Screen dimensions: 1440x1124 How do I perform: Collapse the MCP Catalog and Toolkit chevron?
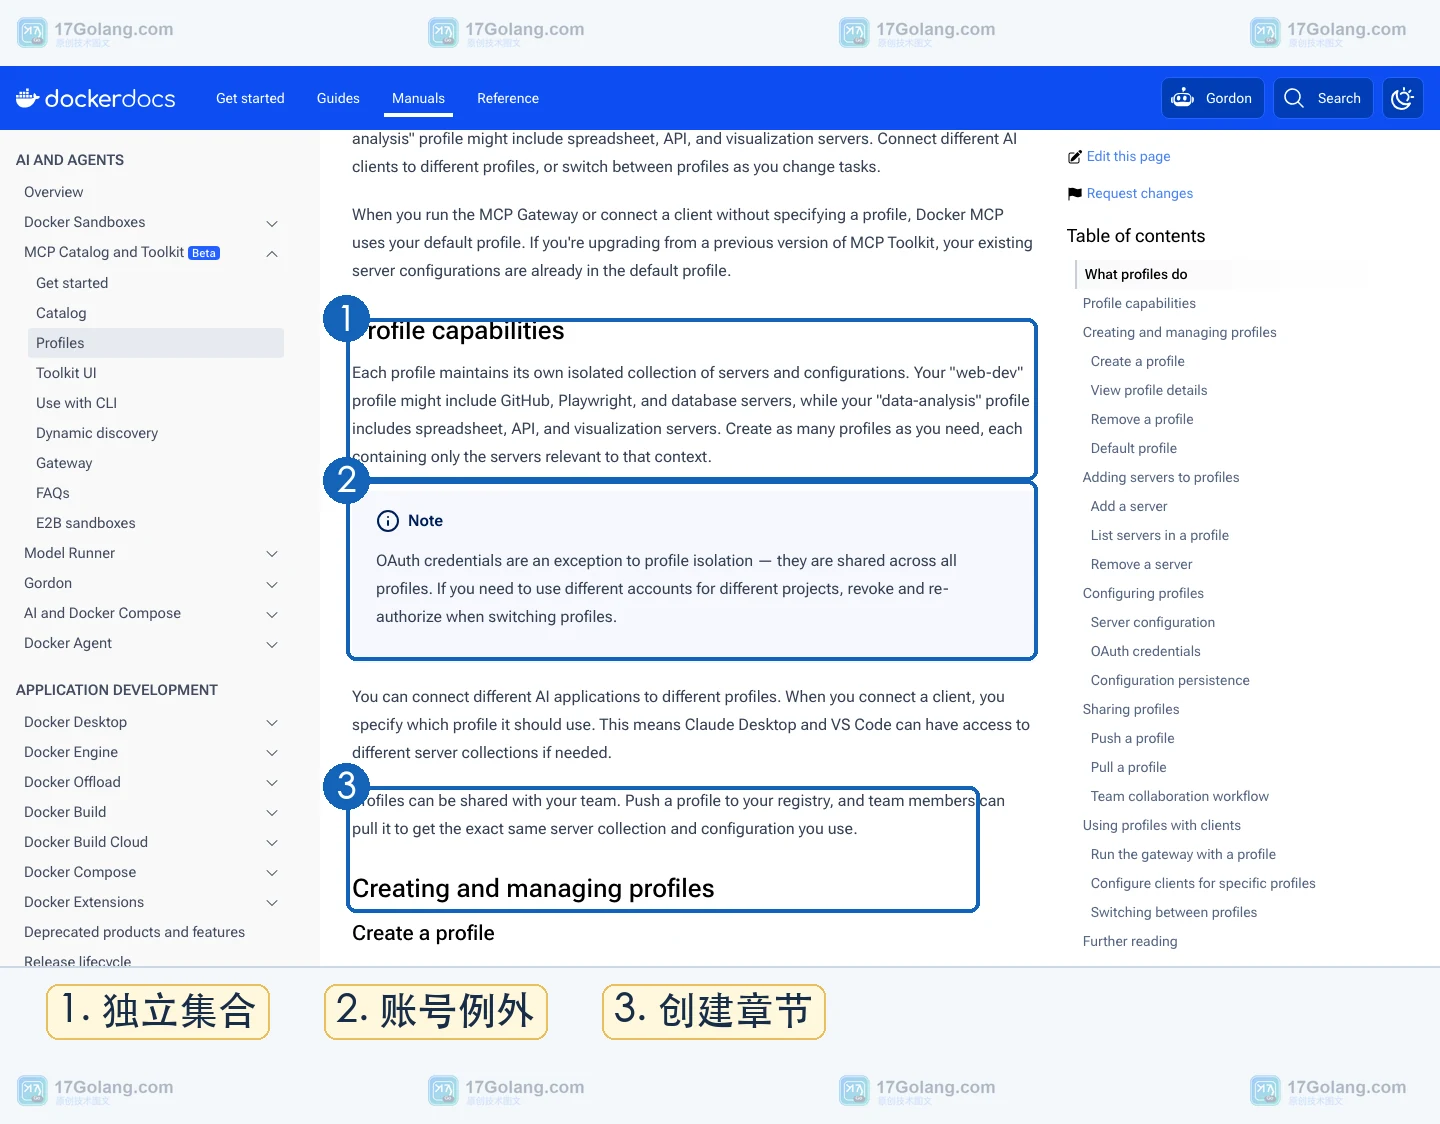272,253
